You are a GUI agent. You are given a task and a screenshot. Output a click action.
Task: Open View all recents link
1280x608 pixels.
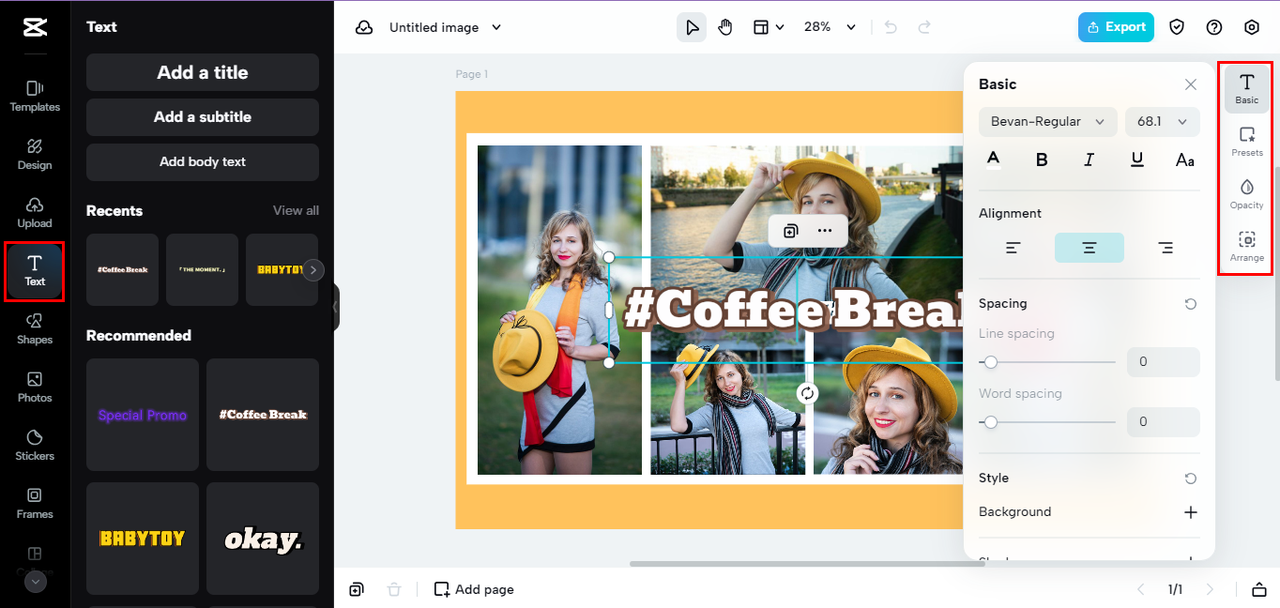point(296,210)
